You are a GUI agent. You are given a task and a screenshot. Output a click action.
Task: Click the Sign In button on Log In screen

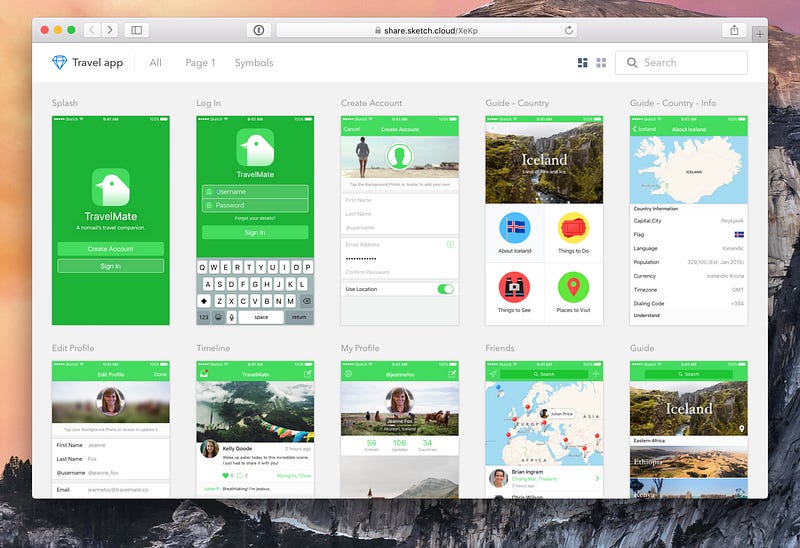pos(255,232)
